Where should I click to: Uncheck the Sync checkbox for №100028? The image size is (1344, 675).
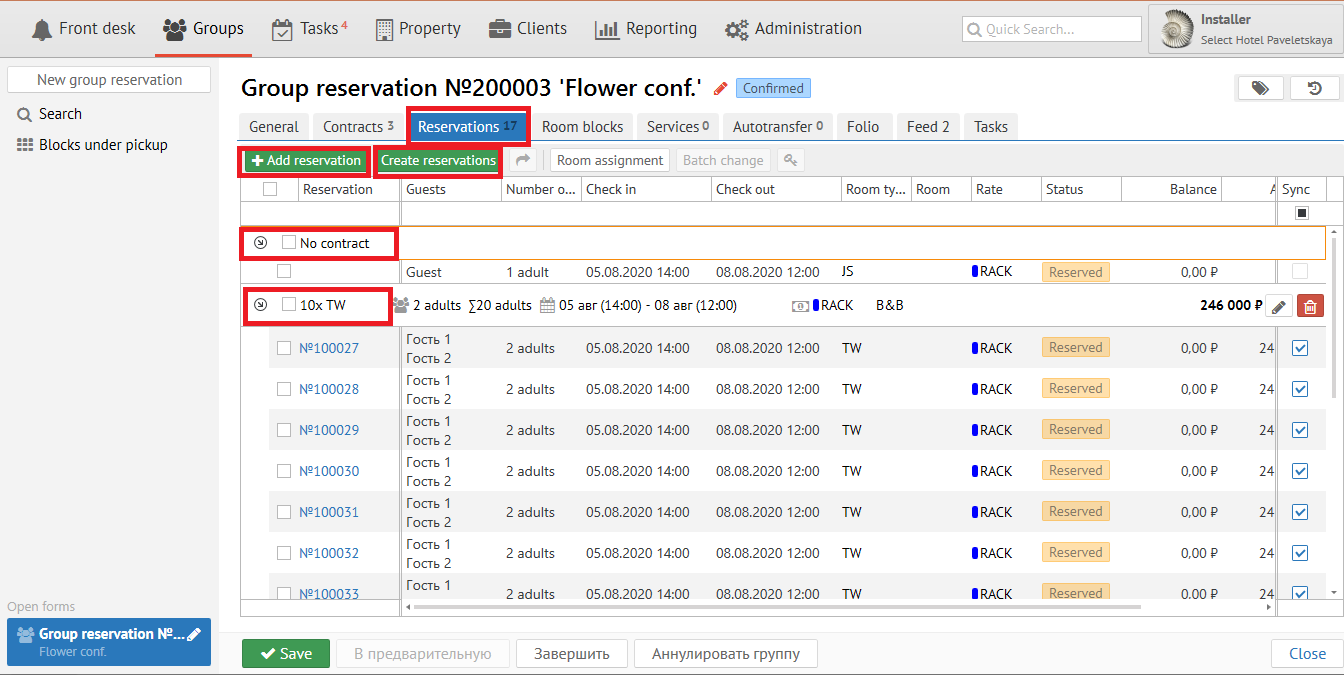[1300, 389]
